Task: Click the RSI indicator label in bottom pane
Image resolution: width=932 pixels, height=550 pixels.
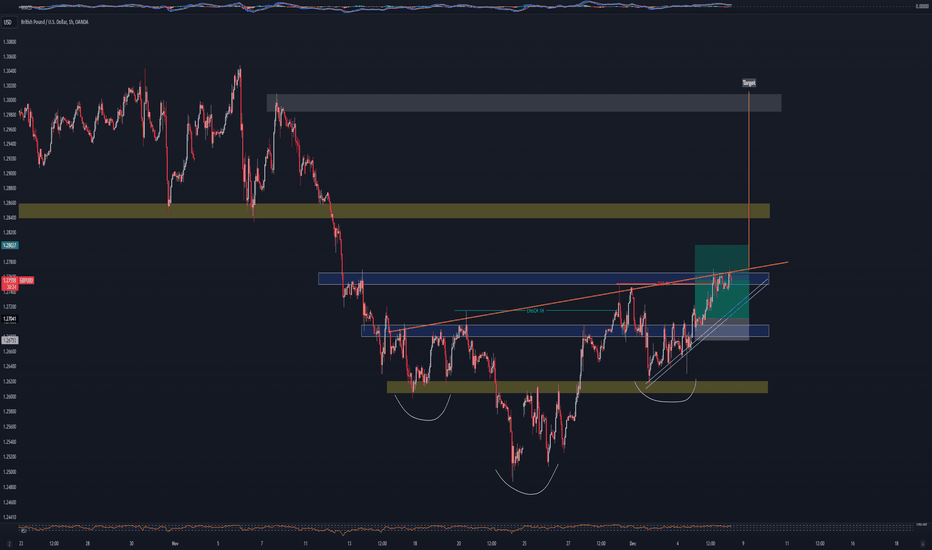Action: click(x=24, y=530)
